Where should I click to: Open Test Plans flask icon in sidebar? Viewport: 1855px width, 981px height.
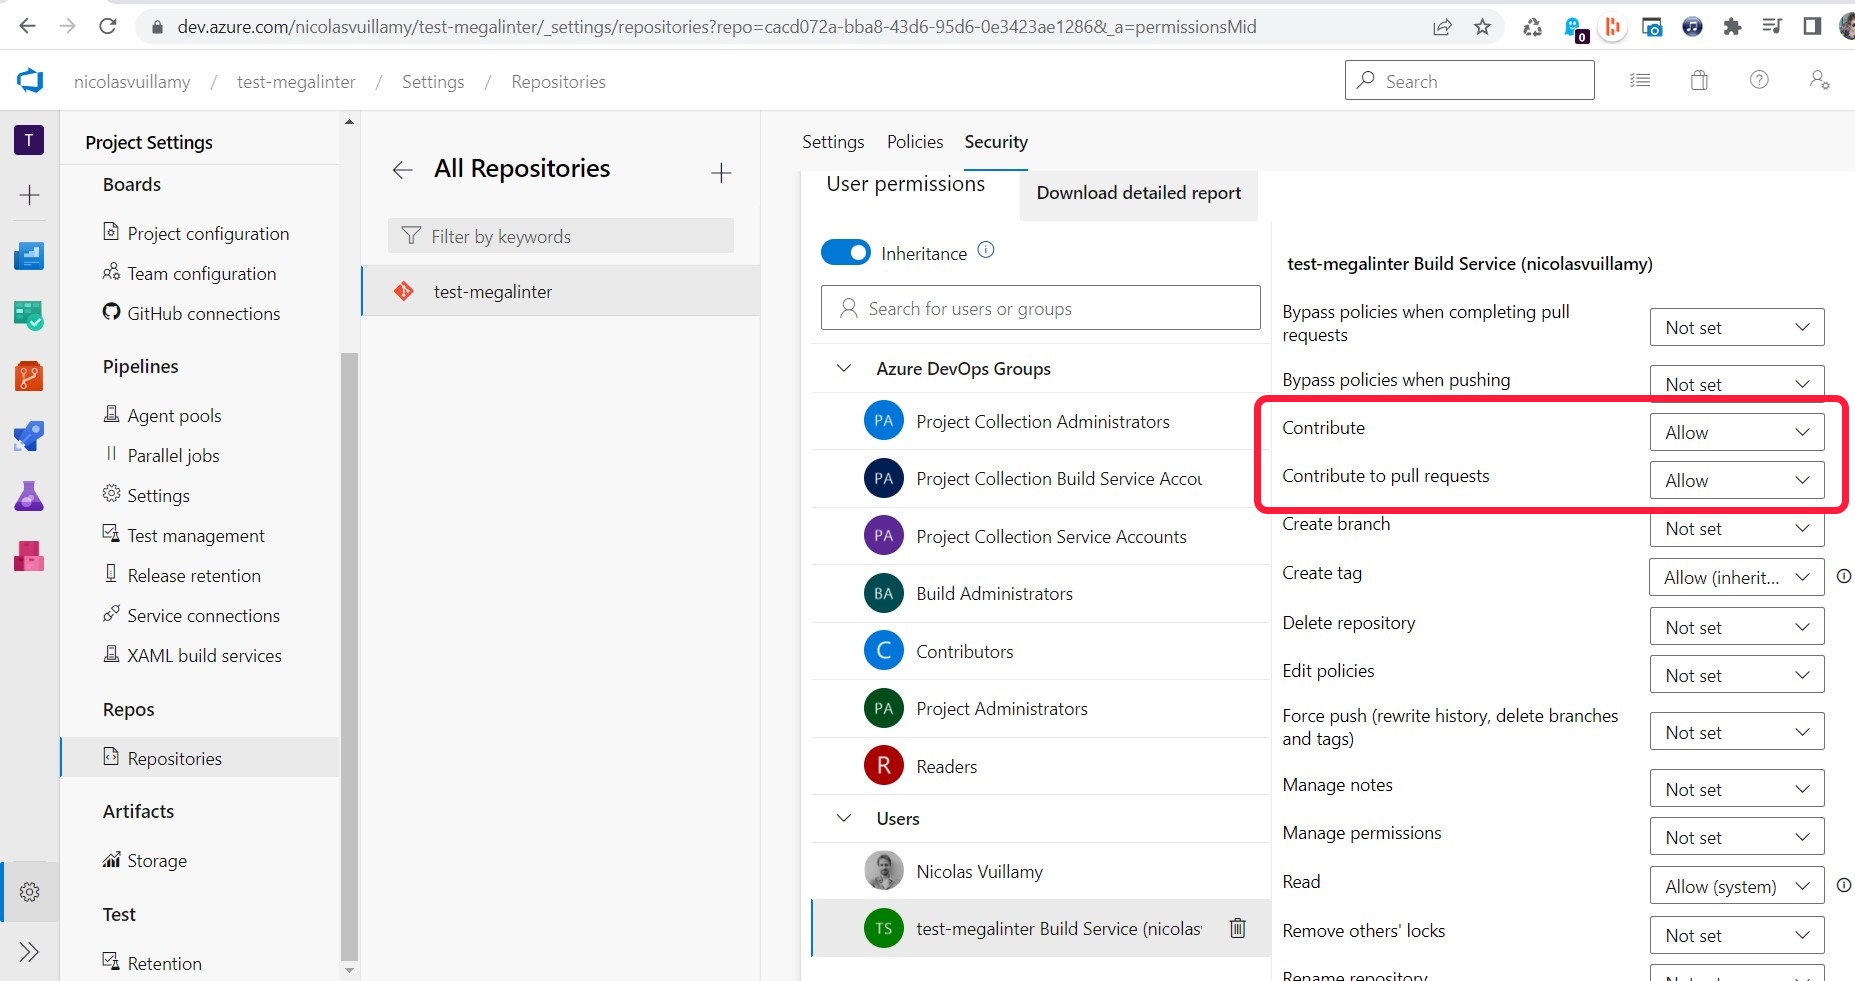29,496
